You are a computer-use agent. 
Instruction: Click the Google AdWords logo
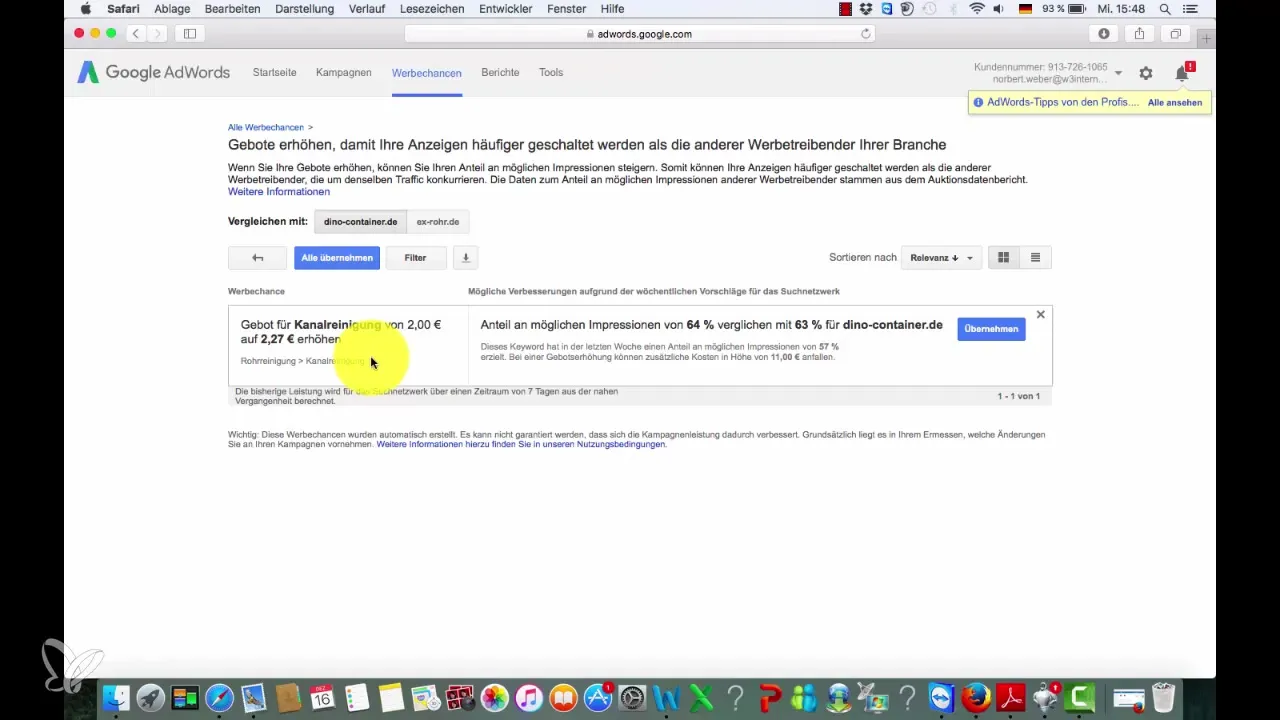pyautogui.click(x=154, y=73)
